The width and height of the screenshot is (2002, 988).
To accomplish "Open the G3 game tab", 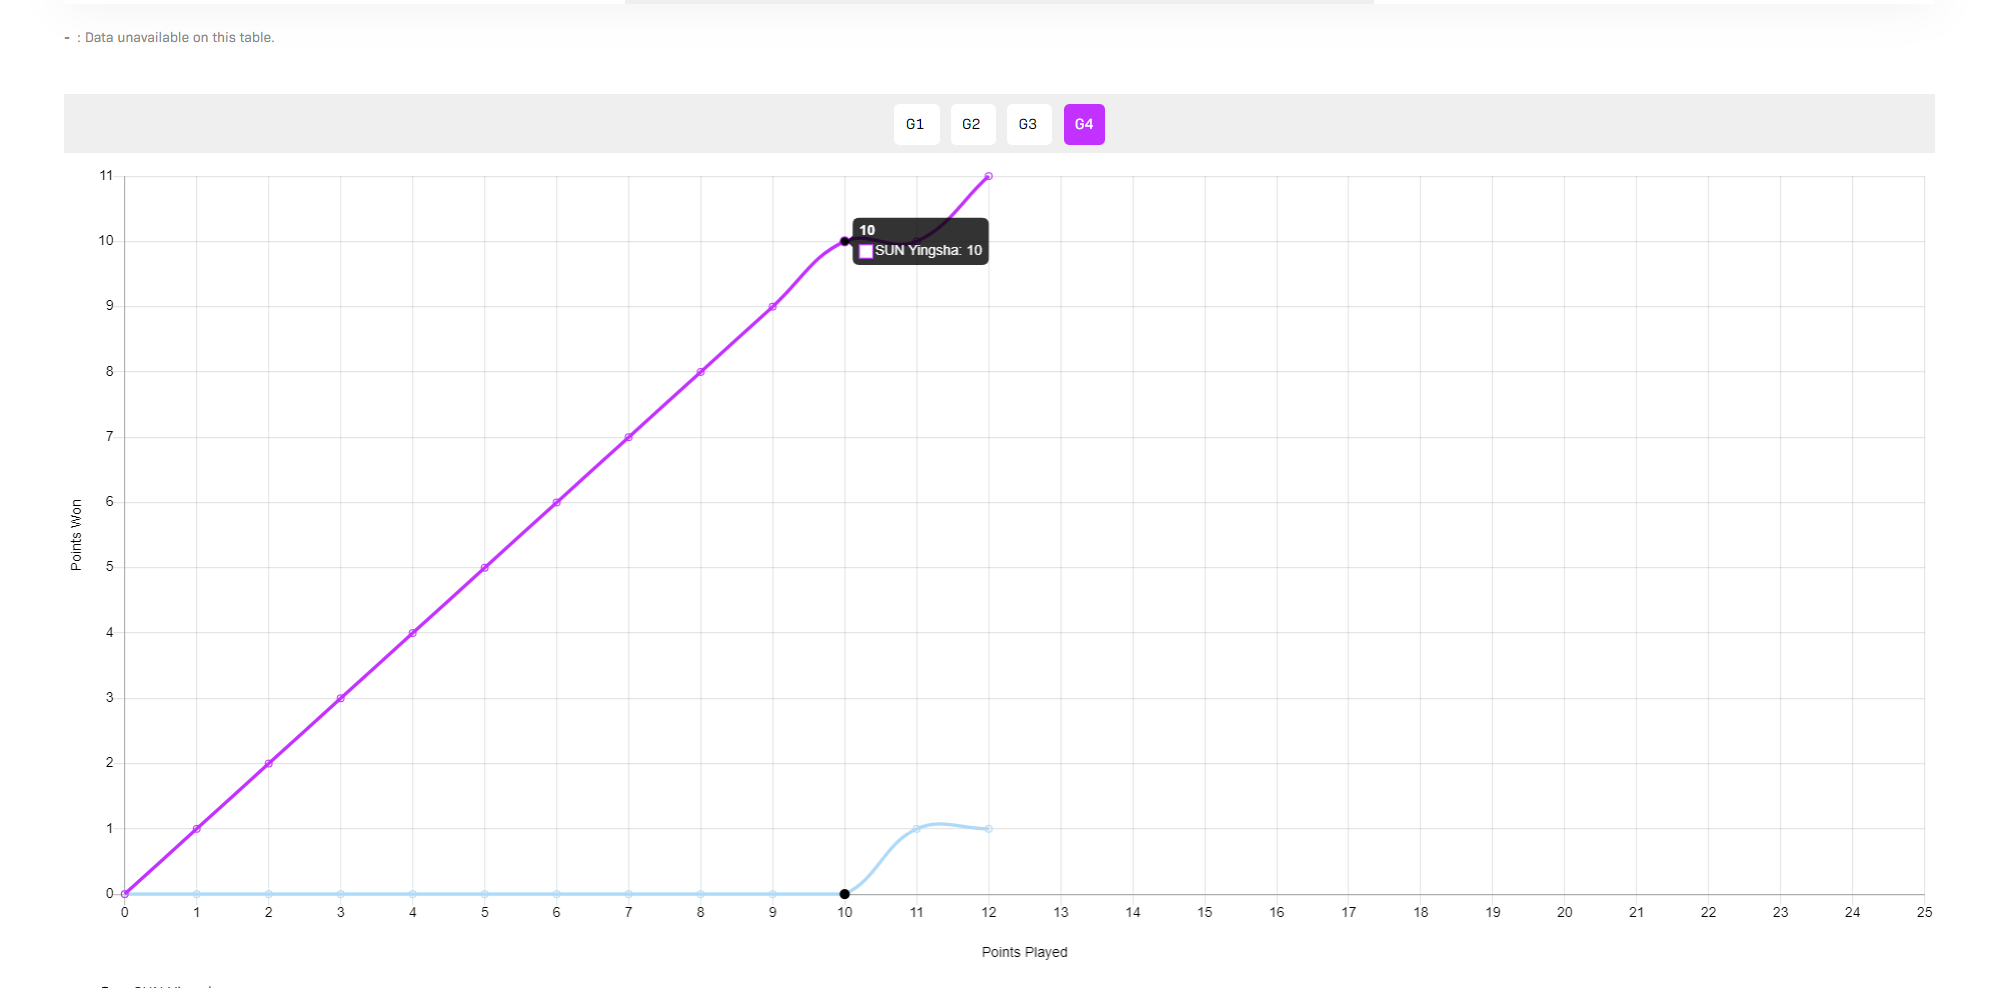I will [x=1028, y=125].
